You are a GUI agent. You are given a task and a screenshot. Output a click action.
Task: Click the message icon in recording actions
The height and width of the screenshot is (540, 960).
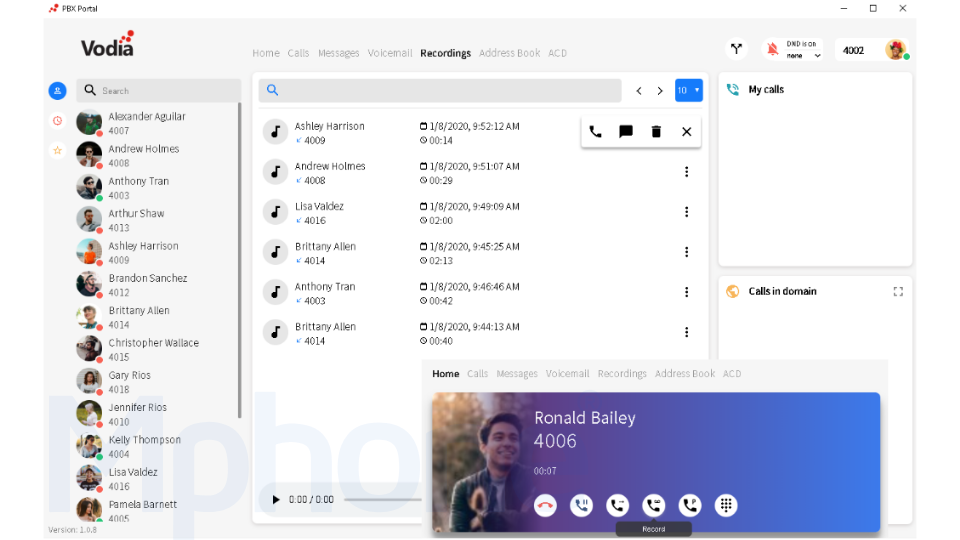click(626, 132)
